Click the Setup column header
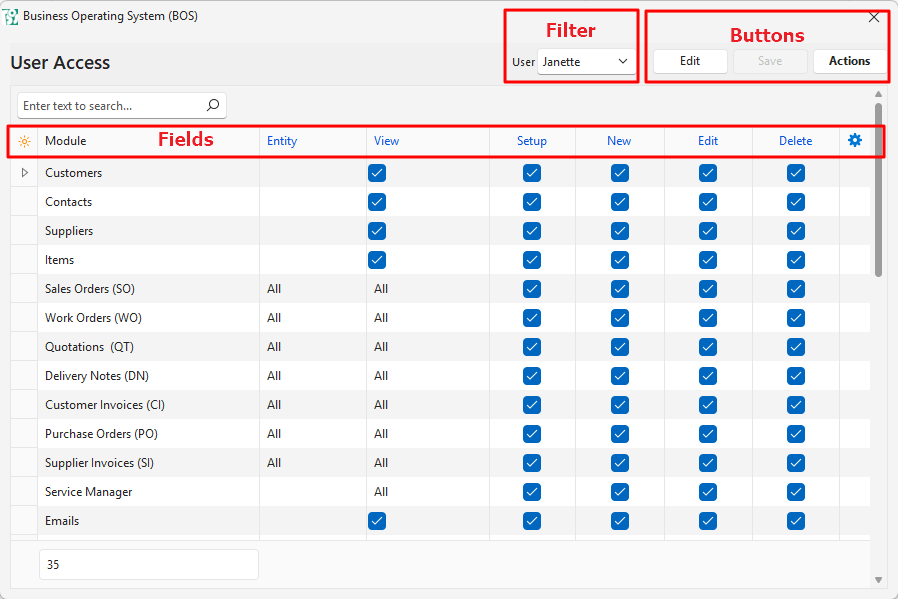The height and width of the screenshot is (599, 898). tap(532, 141)
